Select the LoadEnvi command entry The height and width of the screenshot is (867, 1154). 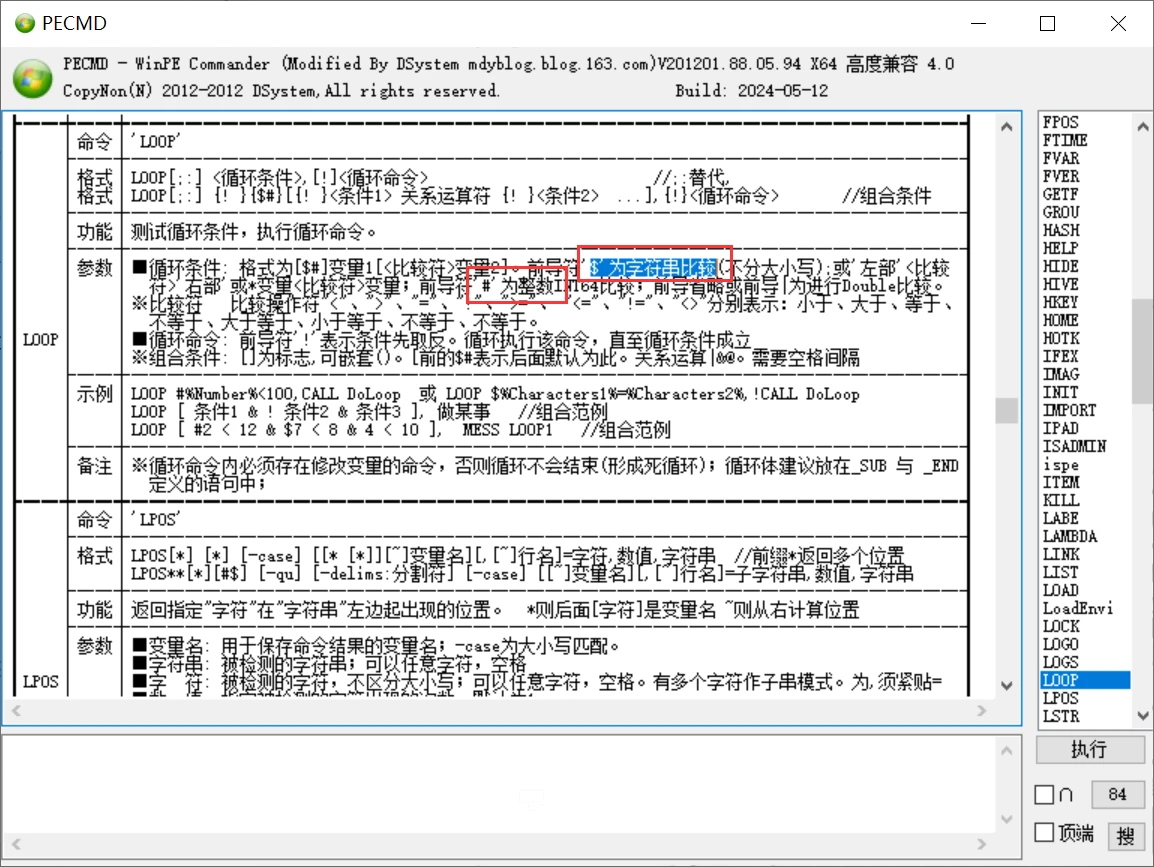pos(1072,608)
